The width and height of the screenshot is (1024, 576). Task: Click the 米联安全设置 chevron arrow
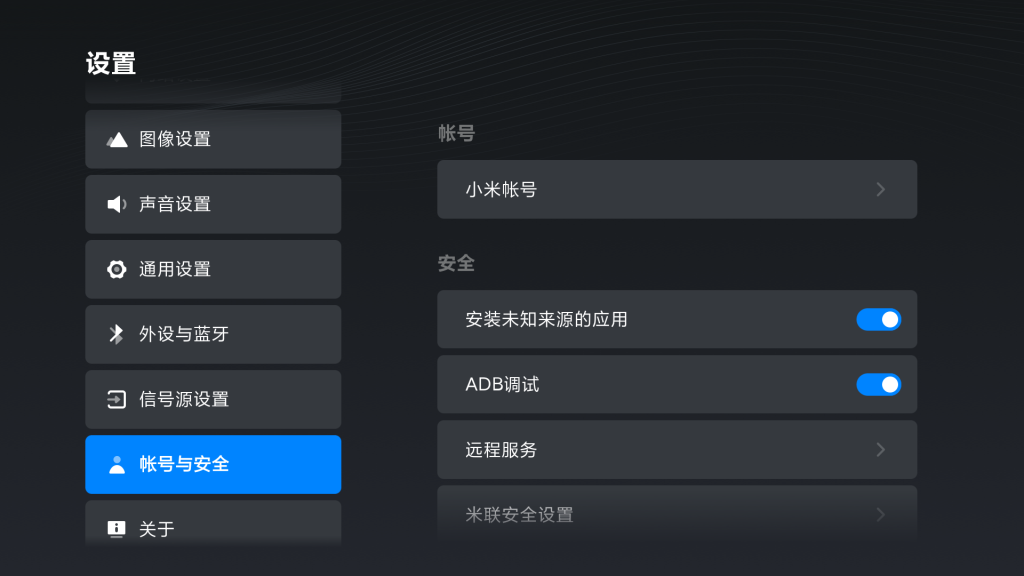pos(881,515)
